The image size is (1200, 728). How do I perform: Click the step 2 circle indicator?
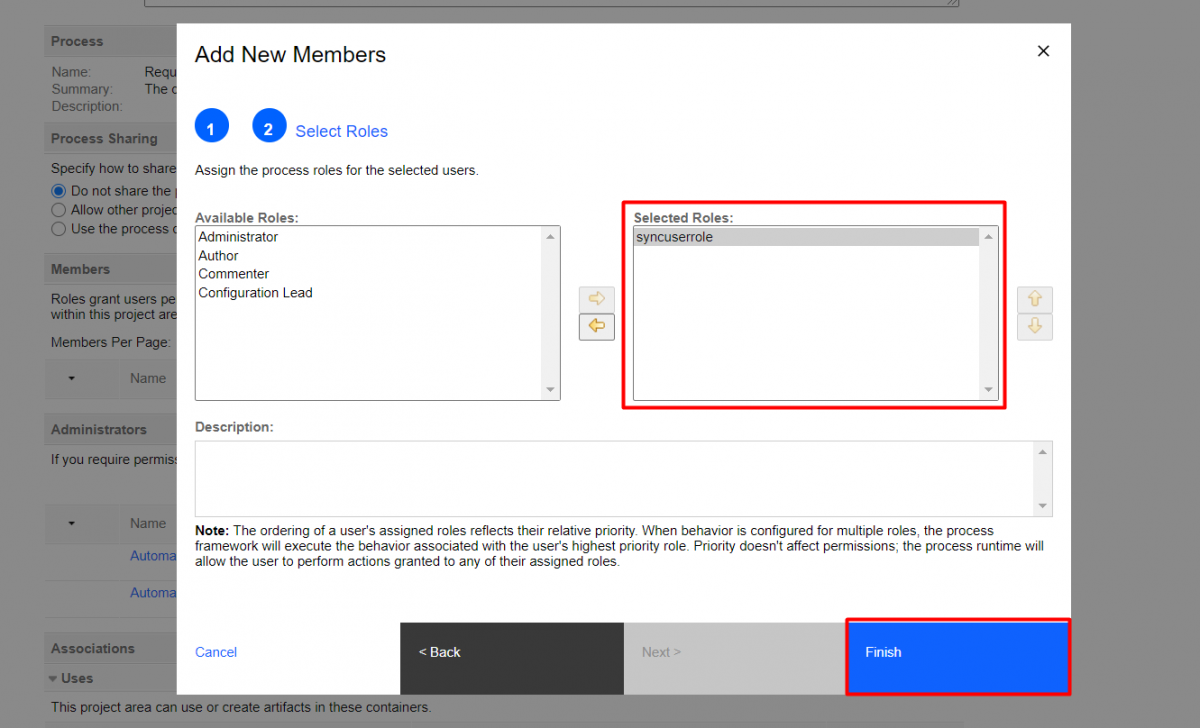pos(269,128)
